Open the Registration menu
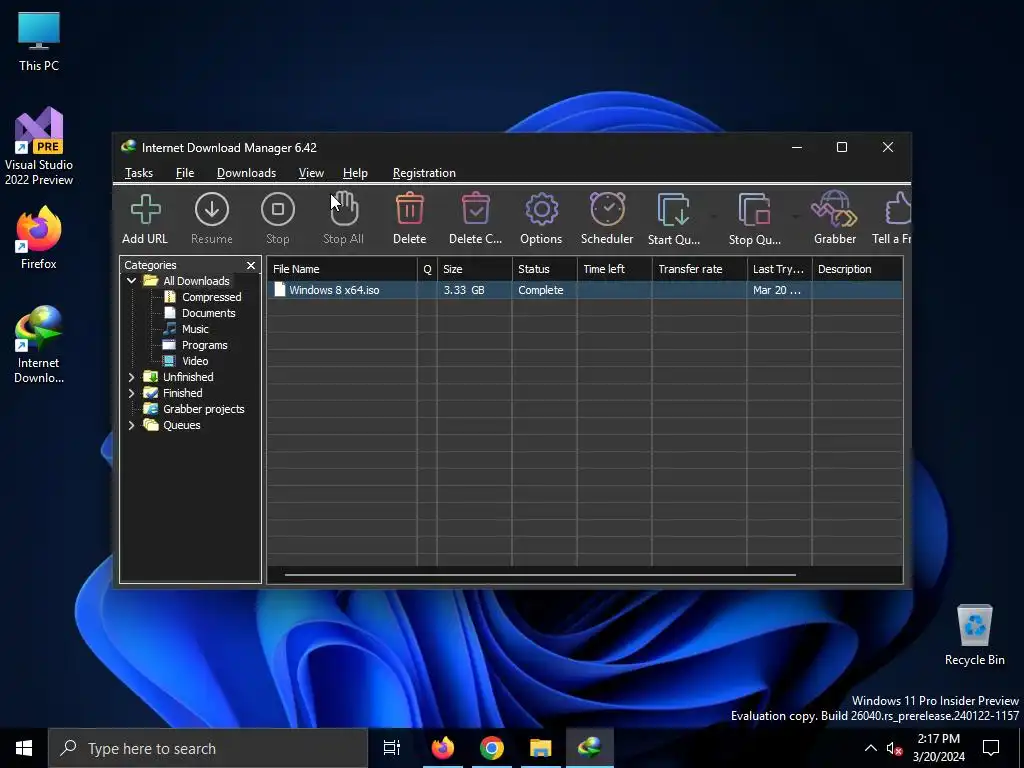 tap(424, 173)
